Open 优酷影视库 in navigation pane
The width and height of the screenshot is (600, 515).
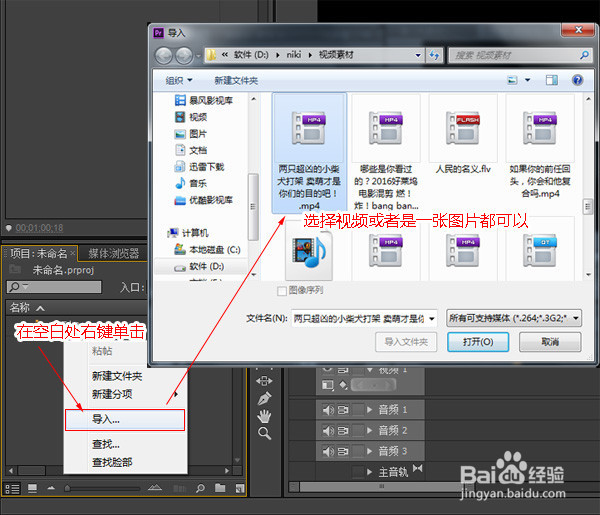[203, 200]
